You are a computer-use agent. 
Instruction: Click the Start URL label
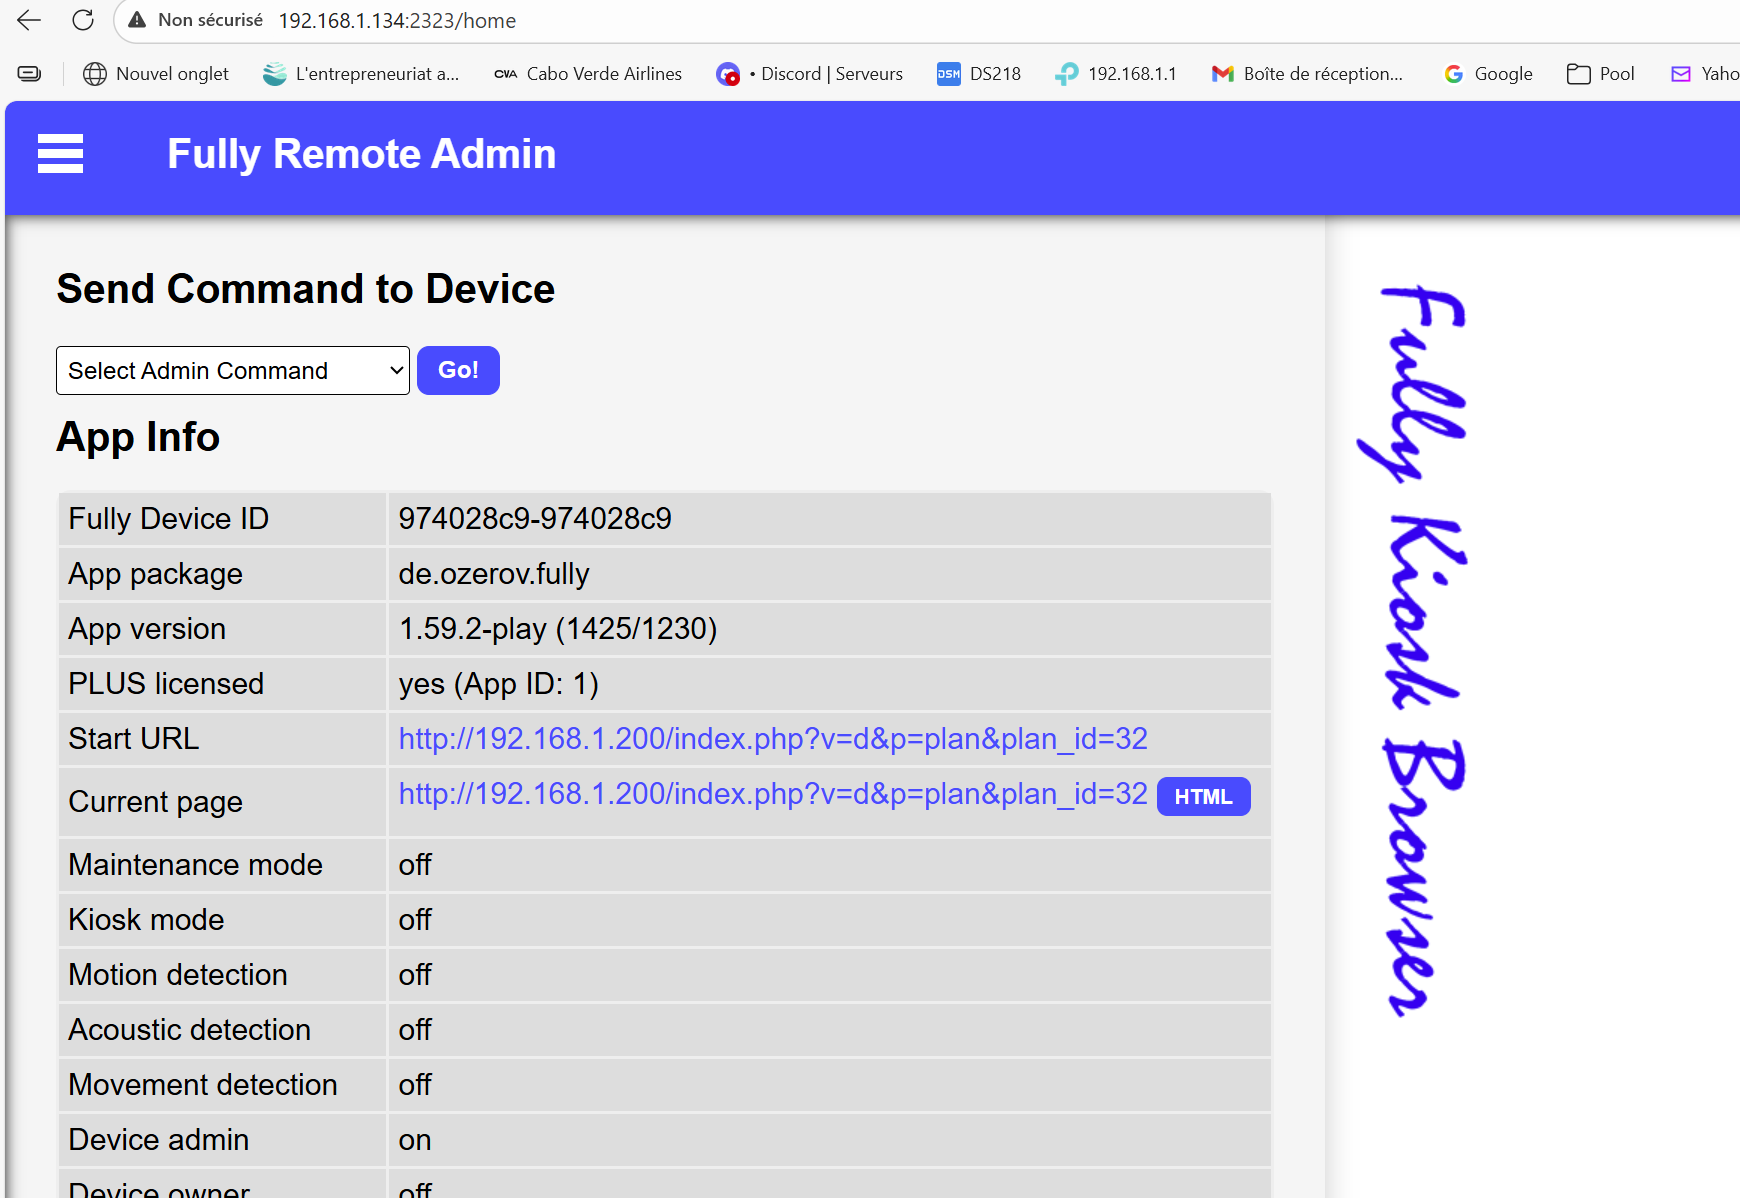coord(133,739)
